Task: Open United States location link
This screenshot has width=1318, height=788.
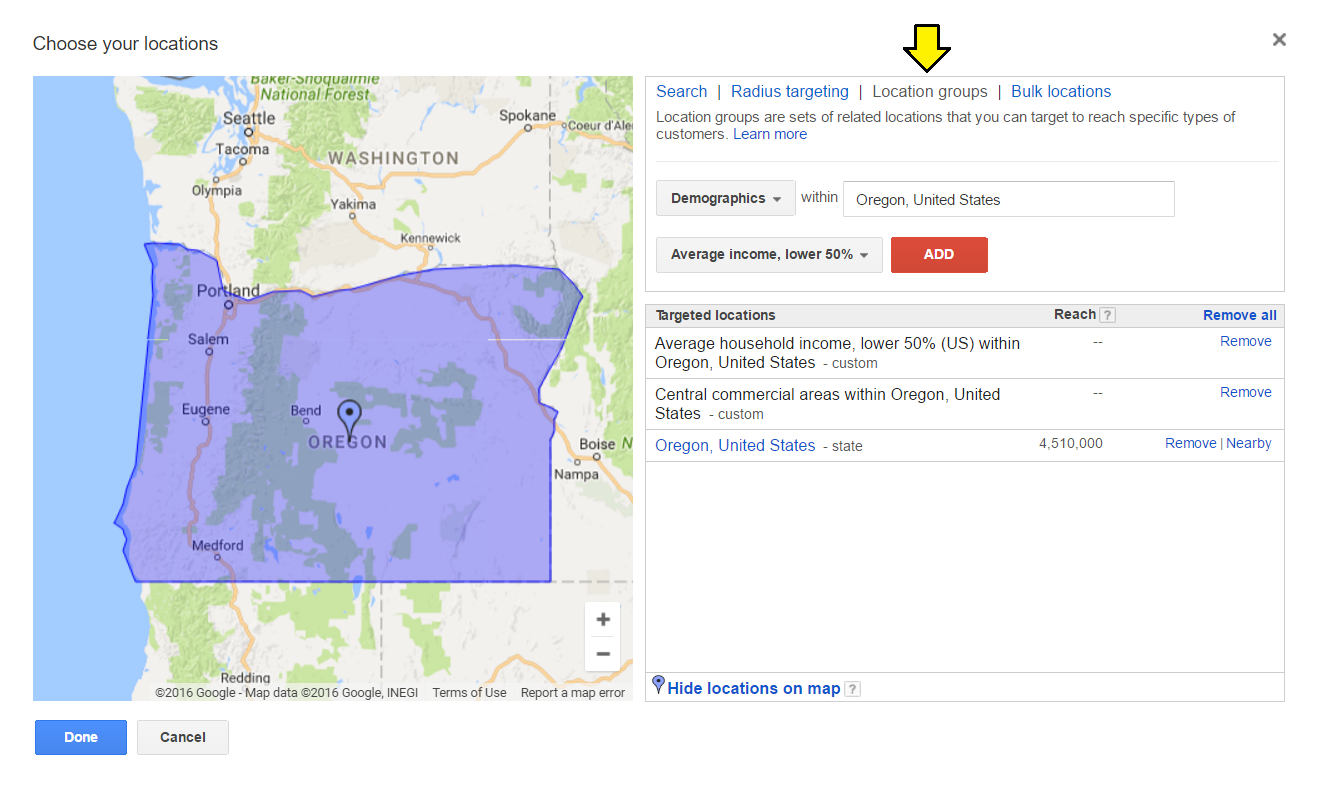Action: [x=767, y=446]
